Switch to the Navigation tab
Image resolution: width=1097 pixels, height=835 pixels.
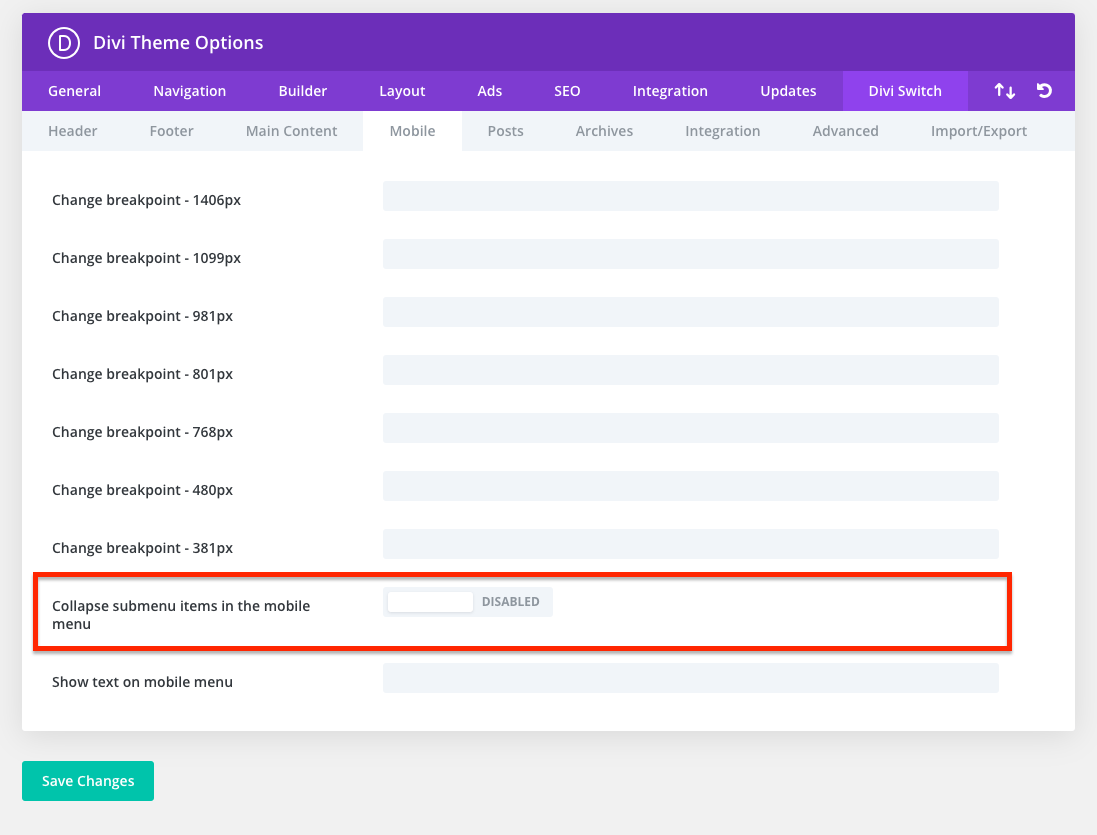point(190,91)
